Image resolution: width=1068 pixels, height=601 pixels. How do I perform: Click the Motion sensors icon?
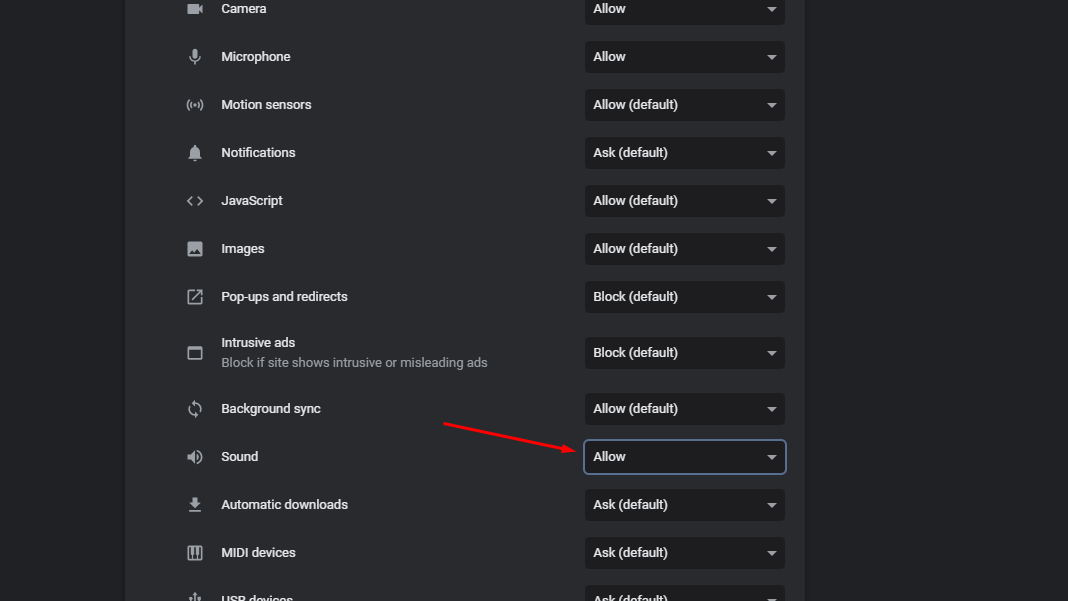click(x=195, y=105)
